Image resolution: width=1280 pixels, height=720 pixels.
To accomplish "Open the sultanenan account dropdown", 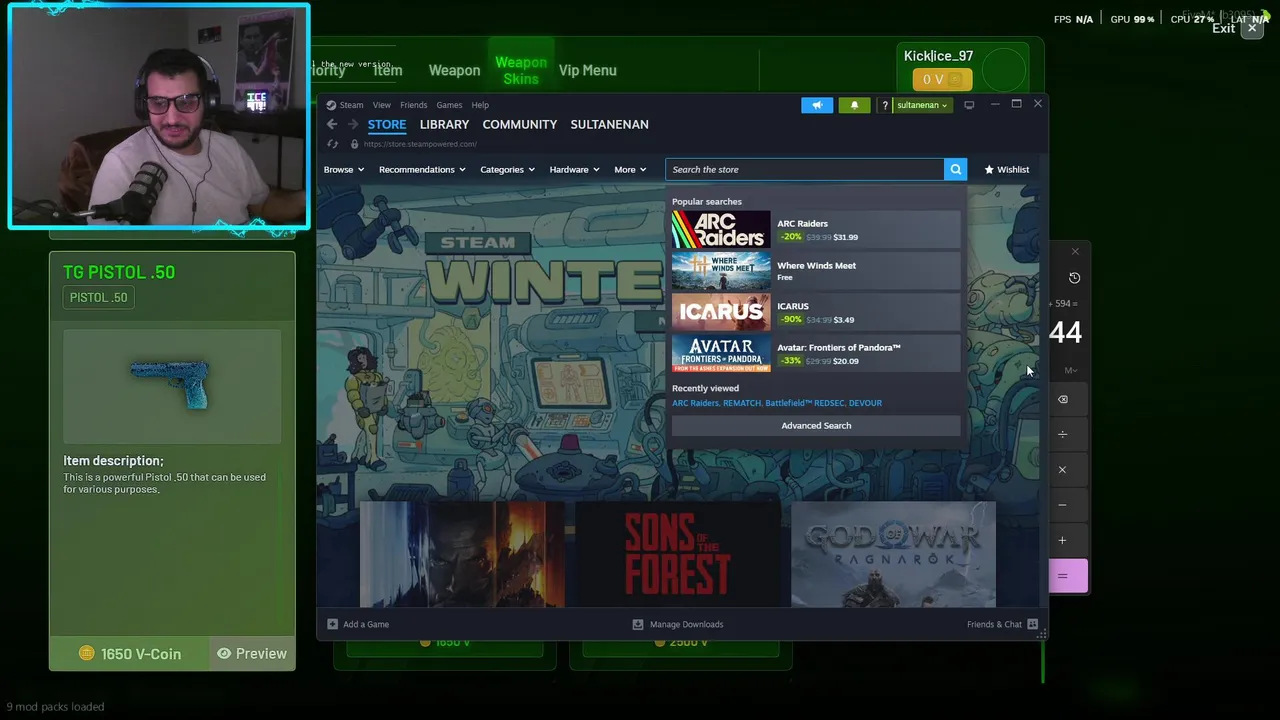I will click(921, 105).
